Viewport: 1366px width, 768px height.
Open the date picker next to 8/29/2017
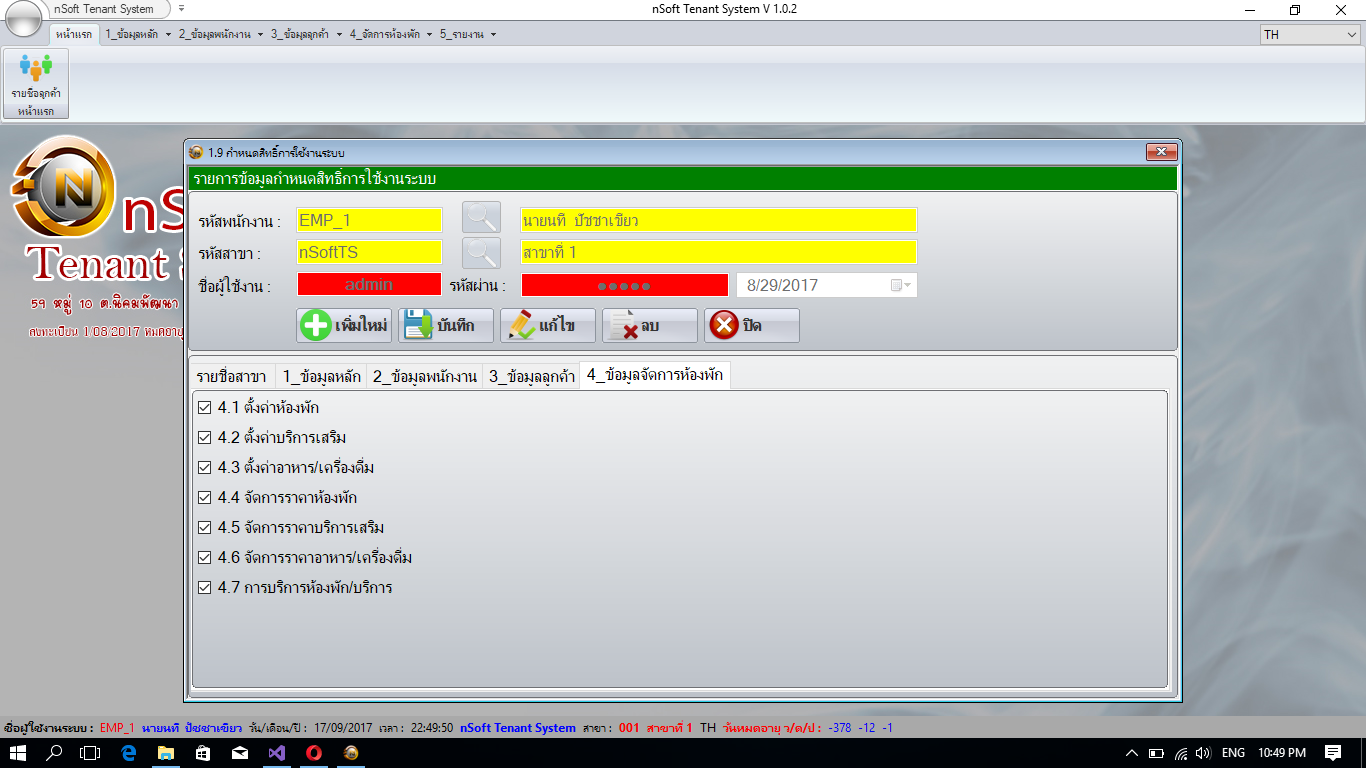(x=902, y=284)
